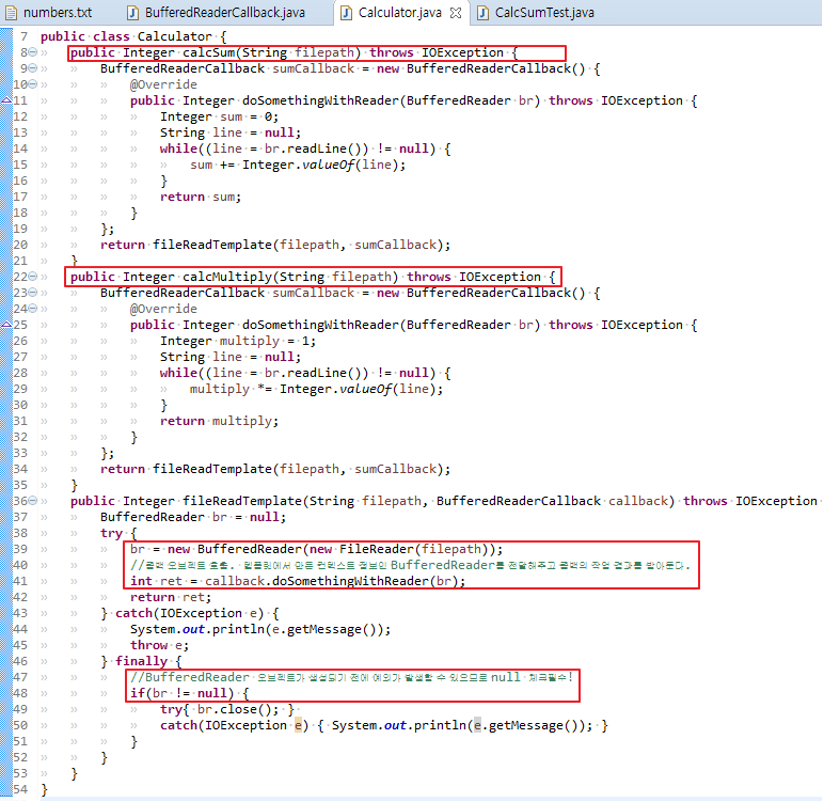Collapse the @Override fold at line 10
822x801 pixels.
click(x=33, y=84)
